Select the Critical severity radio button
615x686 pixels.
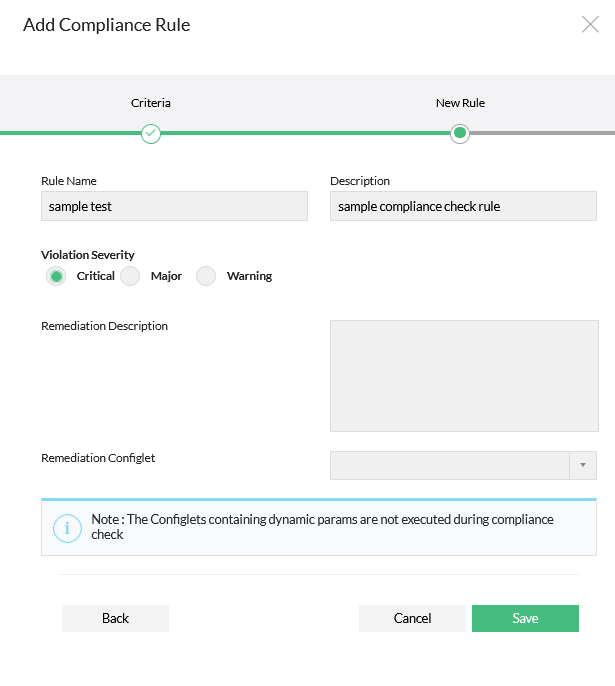(x=56, y=276)
